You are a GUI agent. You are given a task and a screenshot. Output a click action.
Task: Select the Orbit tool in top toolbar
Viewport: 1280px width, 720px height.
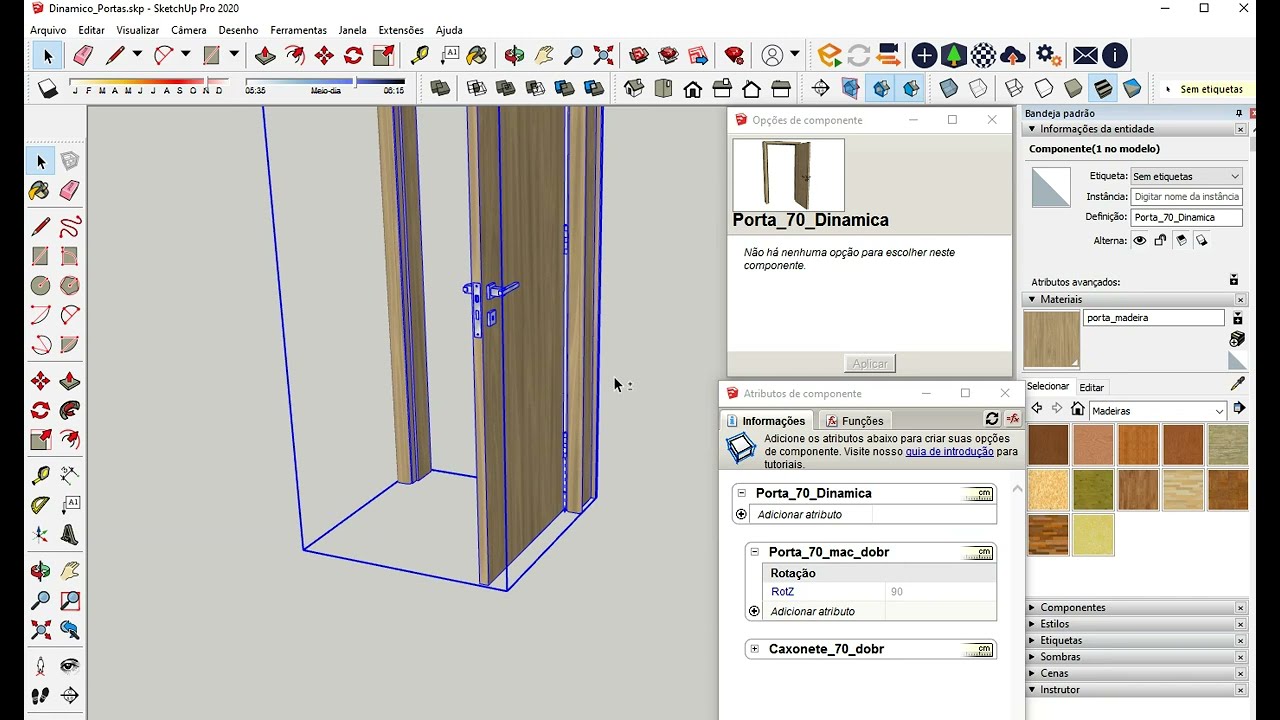(515, 55)
